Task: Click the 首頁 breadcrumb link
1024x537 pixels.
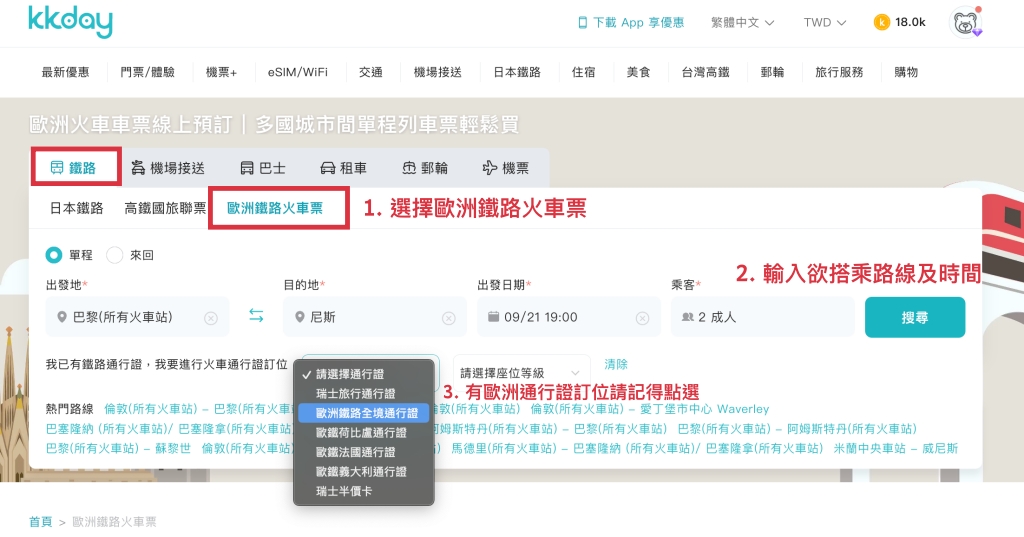Action: point(40,521)
